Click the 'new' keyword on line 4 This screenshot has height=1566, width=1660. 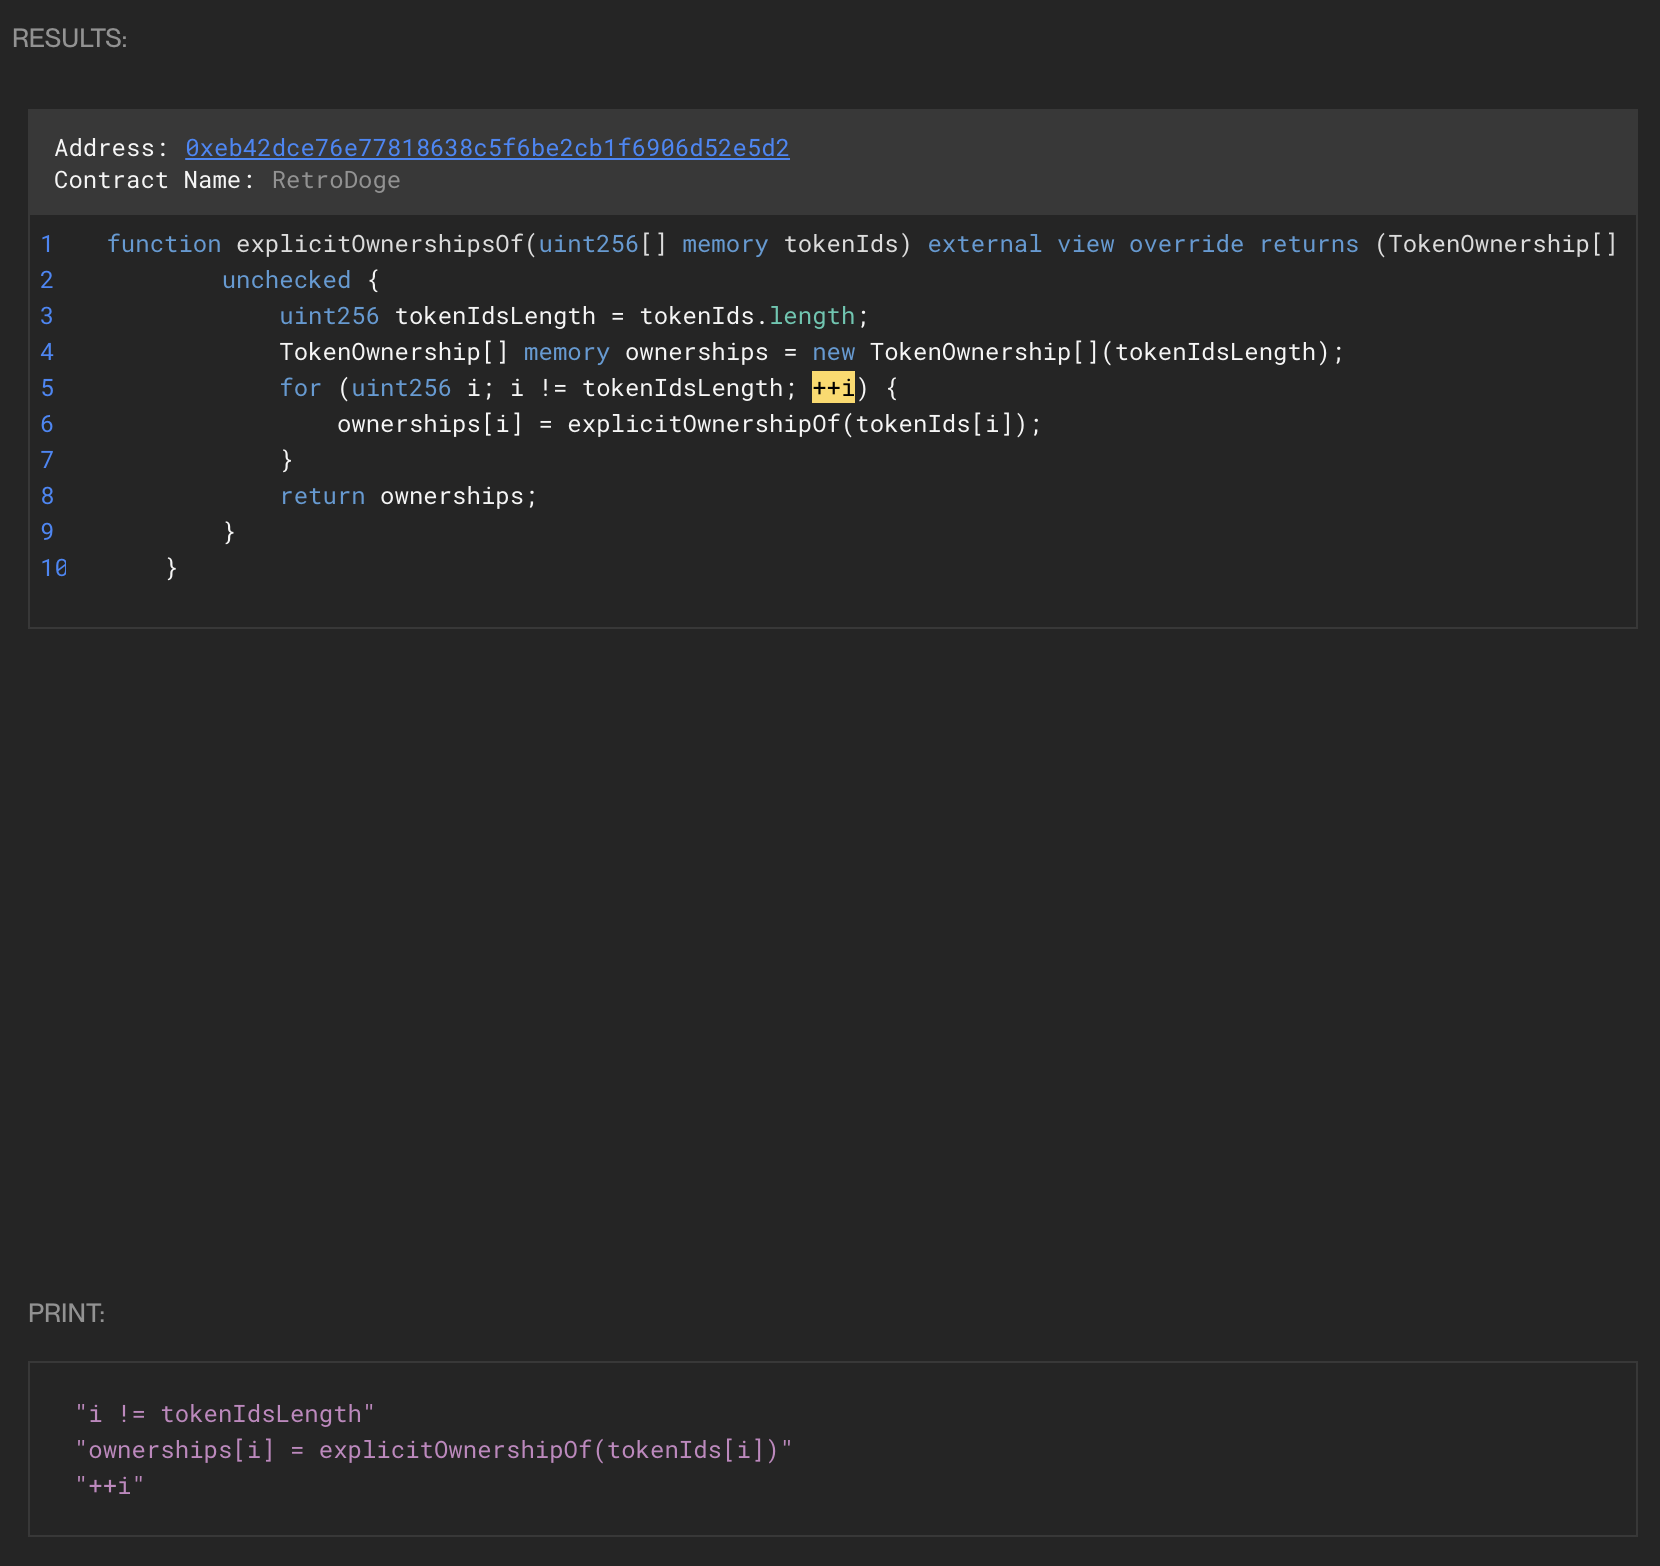tap(833, 352)
